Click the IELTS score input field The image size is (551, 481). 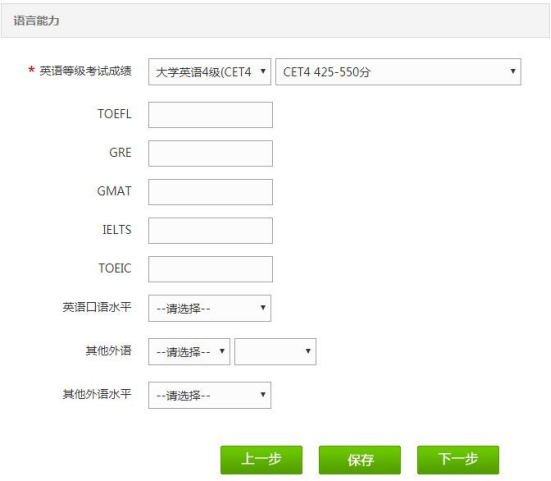click(x=210, y=230)
